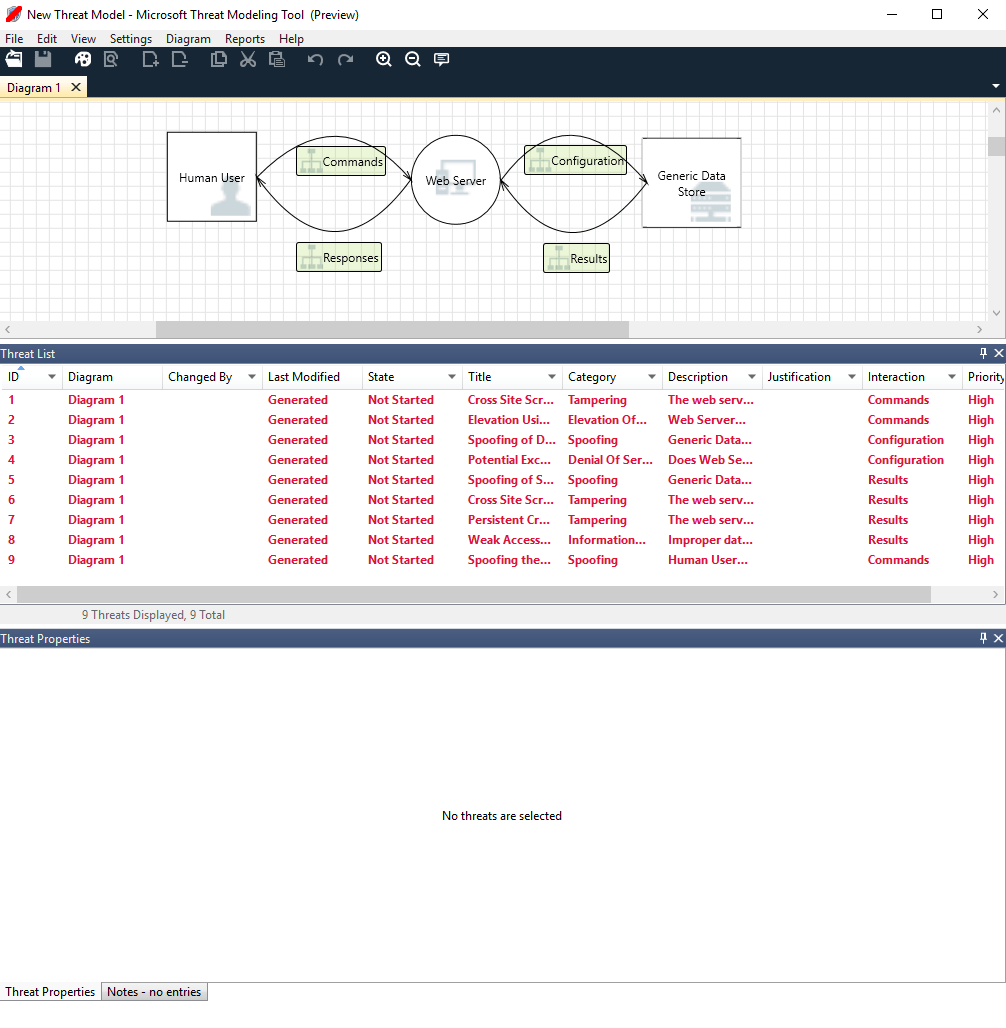Zoom in on the diagram canvas
Image resolution: width=1006 pixels, height=1028 pixels.
(x=384, y=59)
